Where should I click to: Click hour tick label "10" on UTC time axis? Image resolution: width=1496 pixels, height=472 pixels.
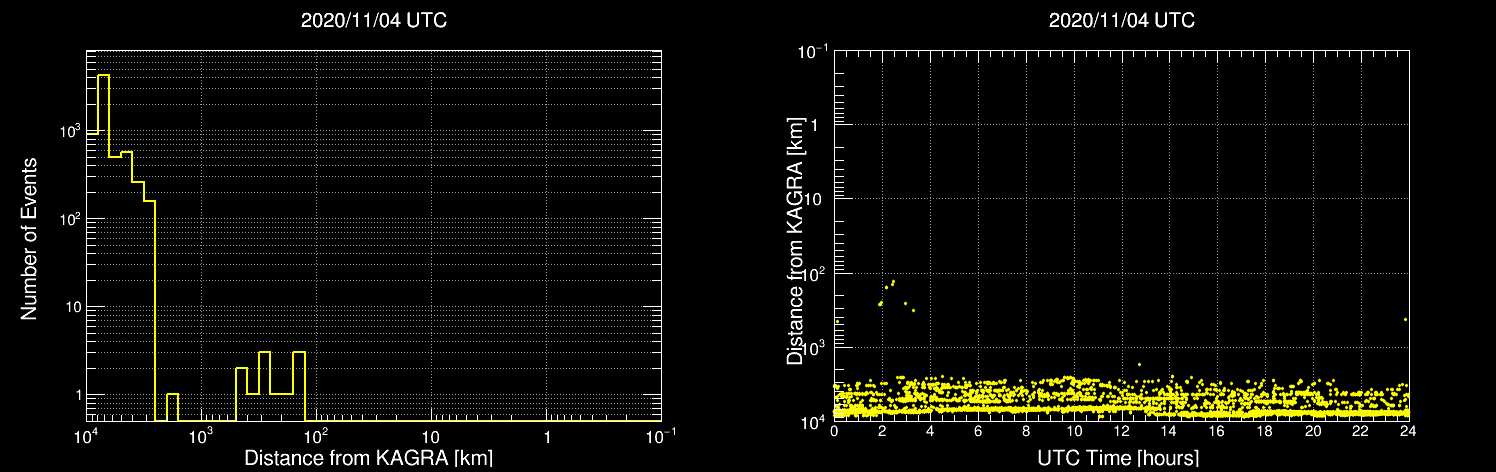point(1073,432)
